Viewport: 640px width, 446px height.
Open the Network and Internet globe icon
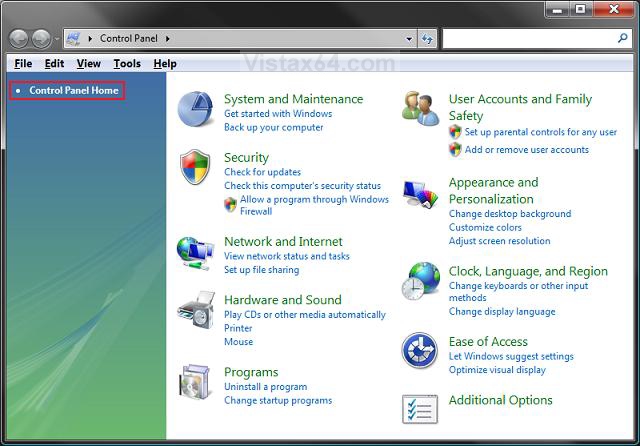195,253
